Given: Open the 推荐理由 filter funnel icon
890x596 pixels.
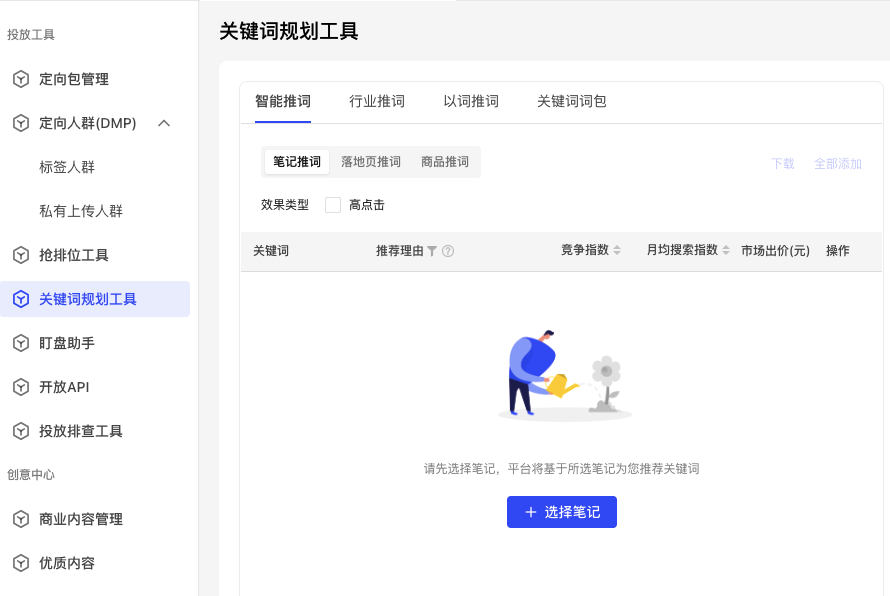Looking at the screenshot, I should (x=432, y=251).
